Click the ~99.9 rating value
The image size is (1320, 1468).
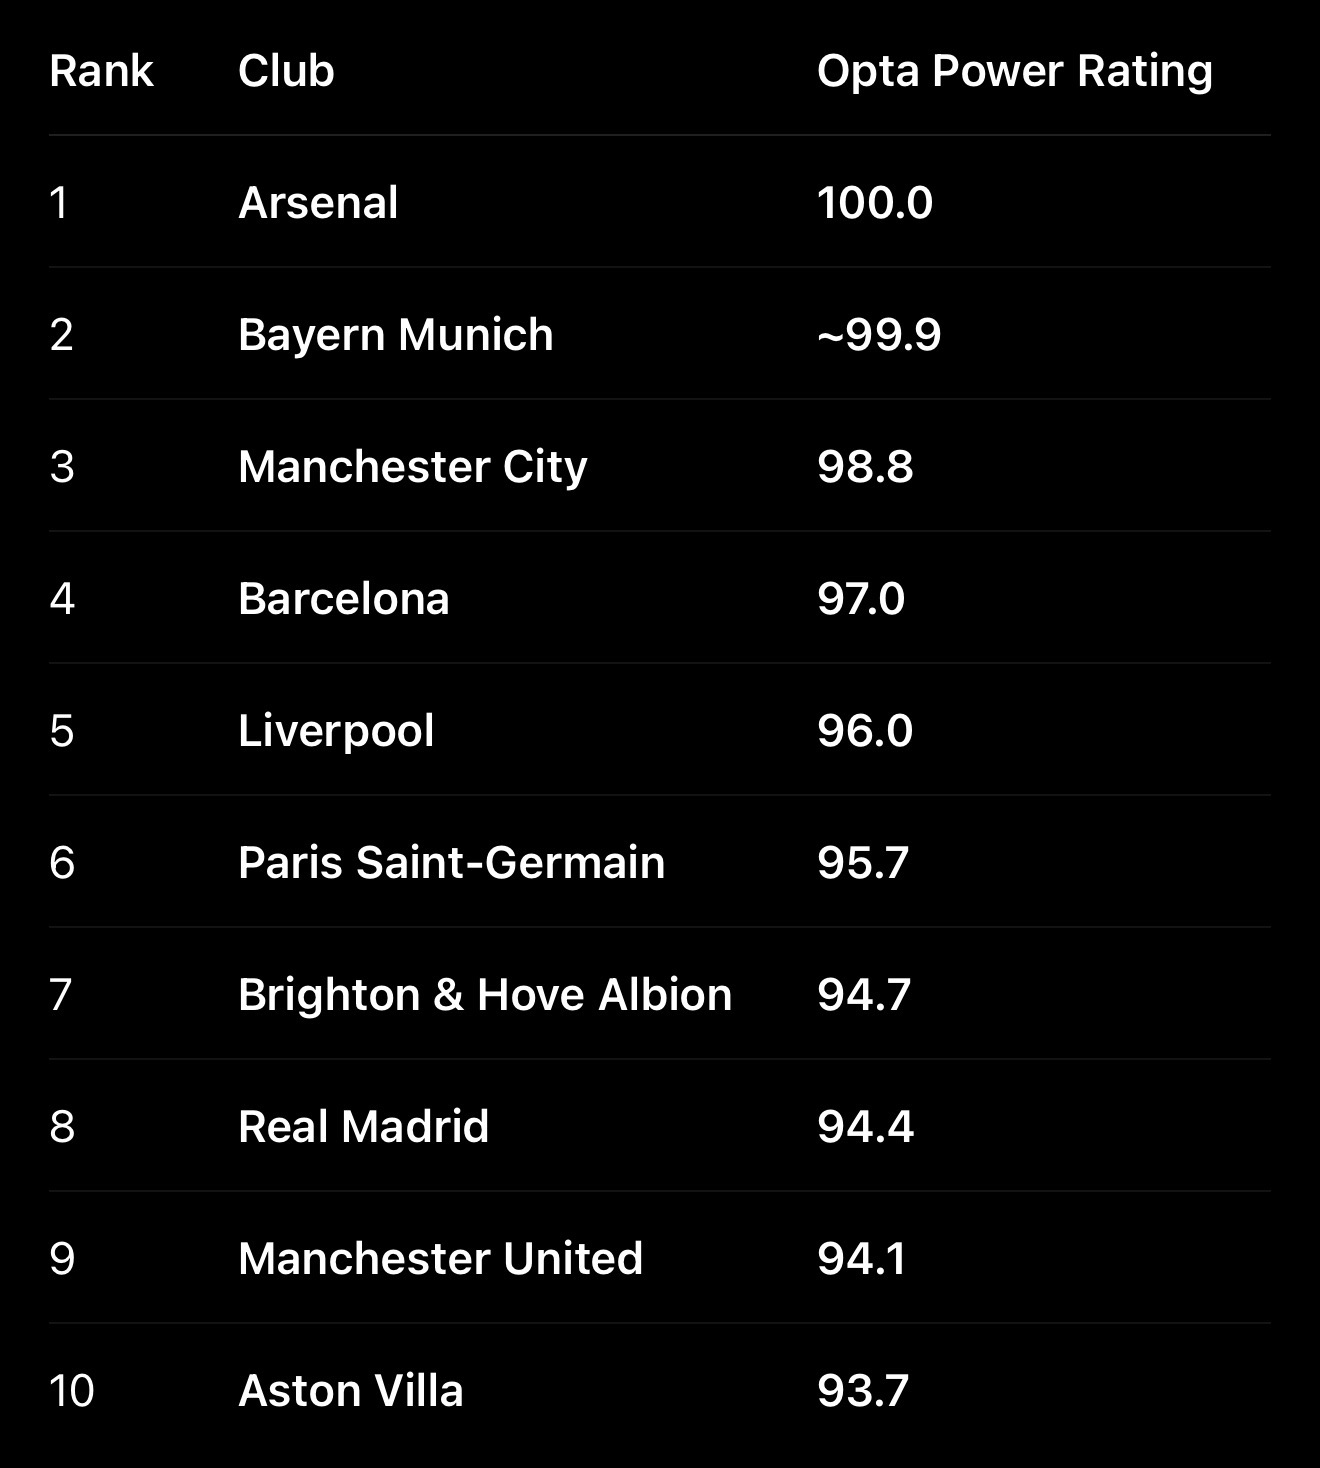pos(879,335)
